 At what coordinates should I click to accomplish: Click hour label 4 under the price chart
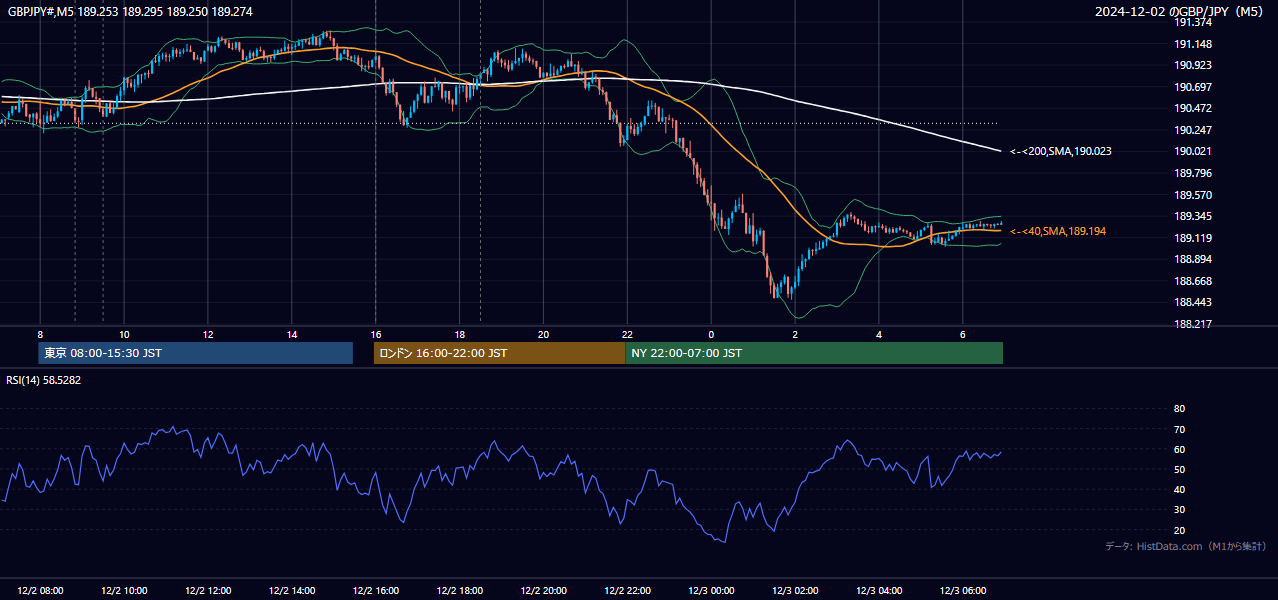coord(879,334)
